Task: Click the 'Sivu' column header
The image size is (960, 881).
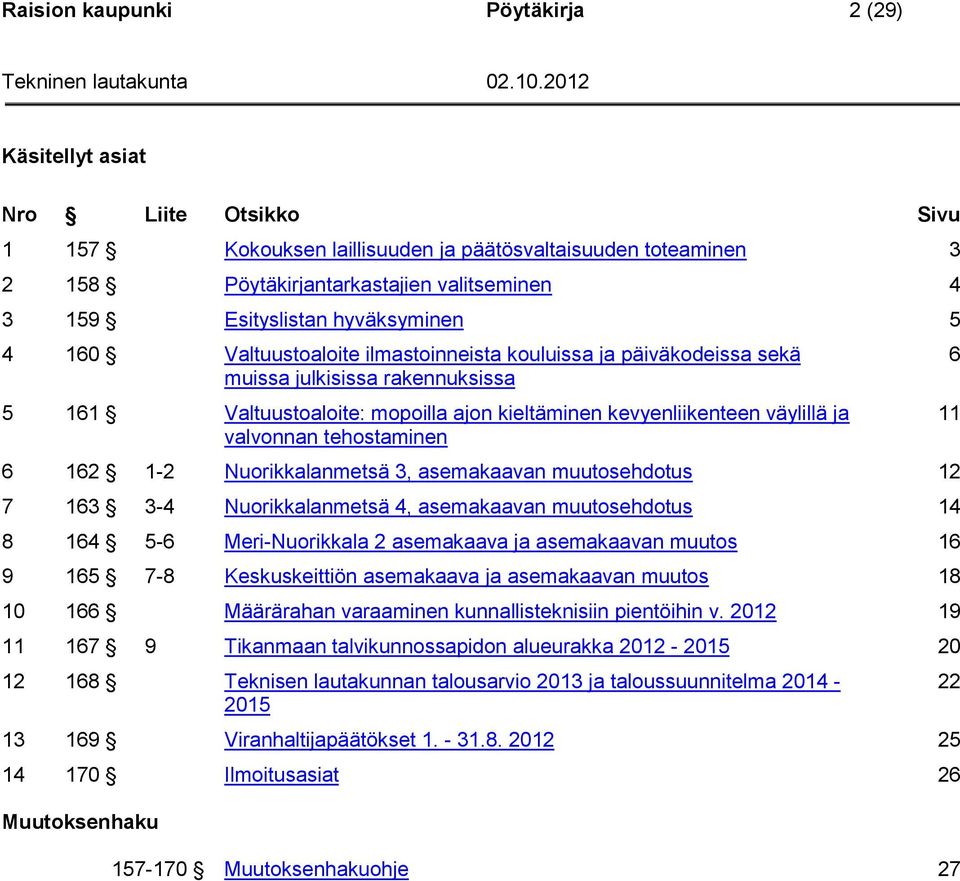Action: 938,214
